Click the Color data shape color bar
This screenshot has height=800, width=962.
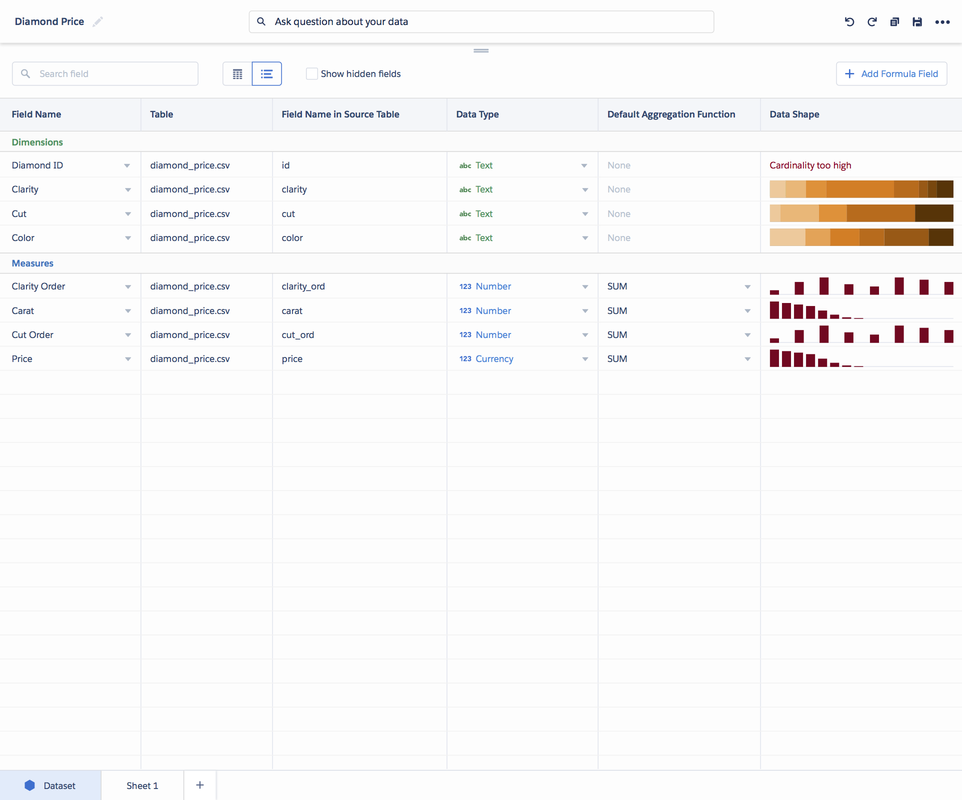pyautogui.click(x=861, y=237)
